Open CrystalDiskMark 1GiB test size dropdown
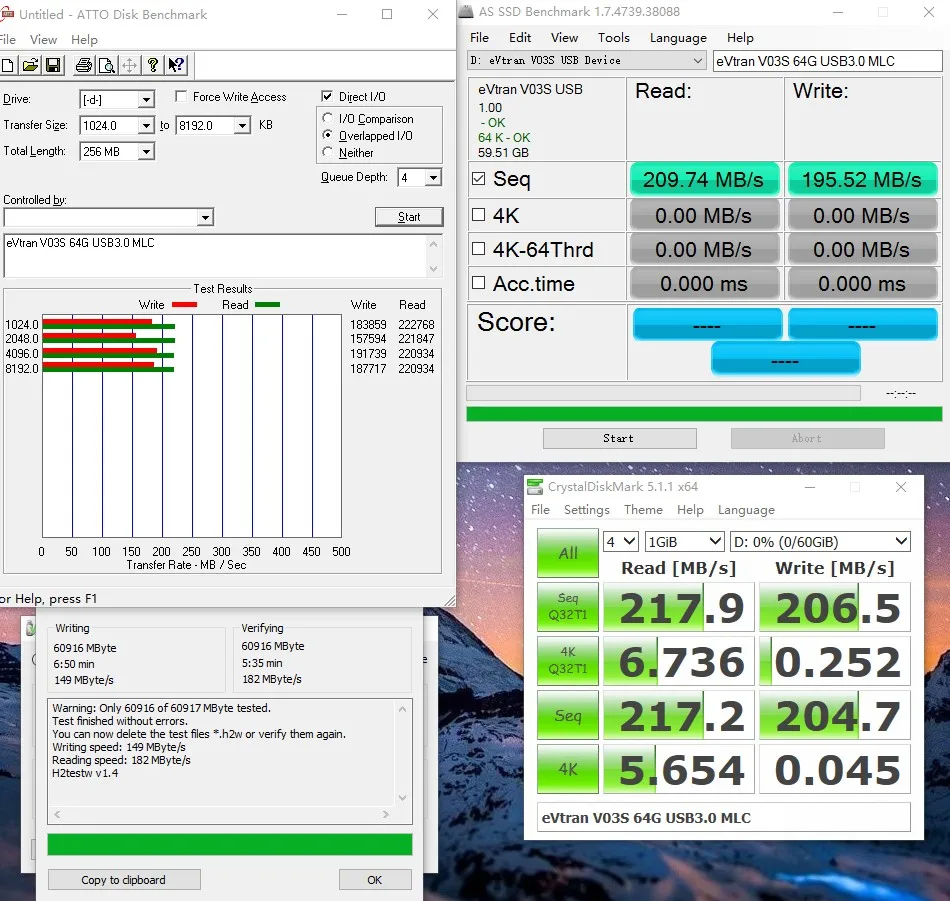This screenshot has height=901, width=950. [685, 542]
